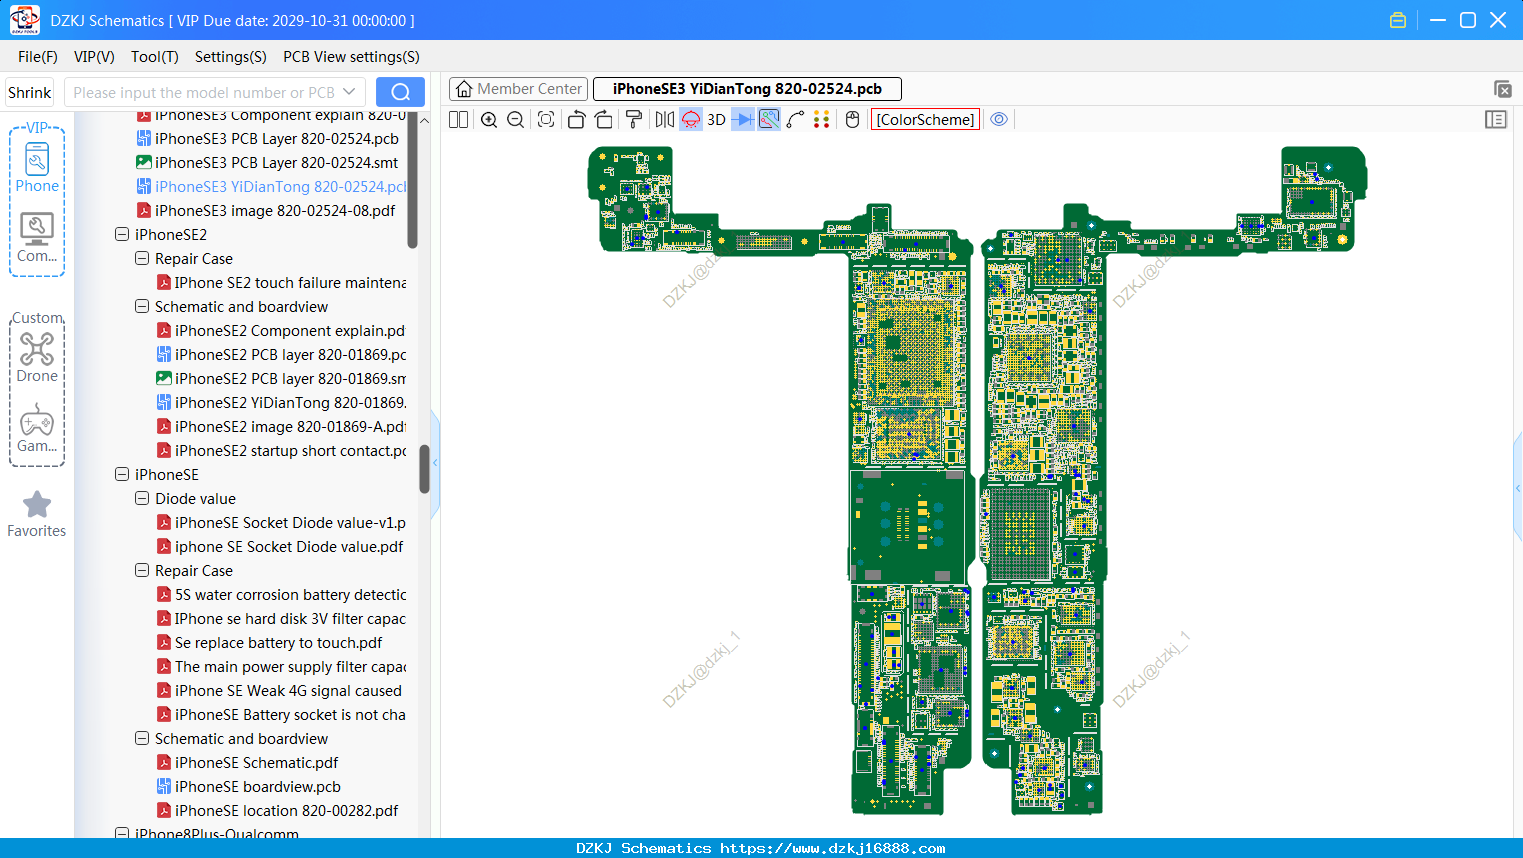The image size is (1523, 858).
Task: Open the VIP(V) menu
Action: (94, 57)
